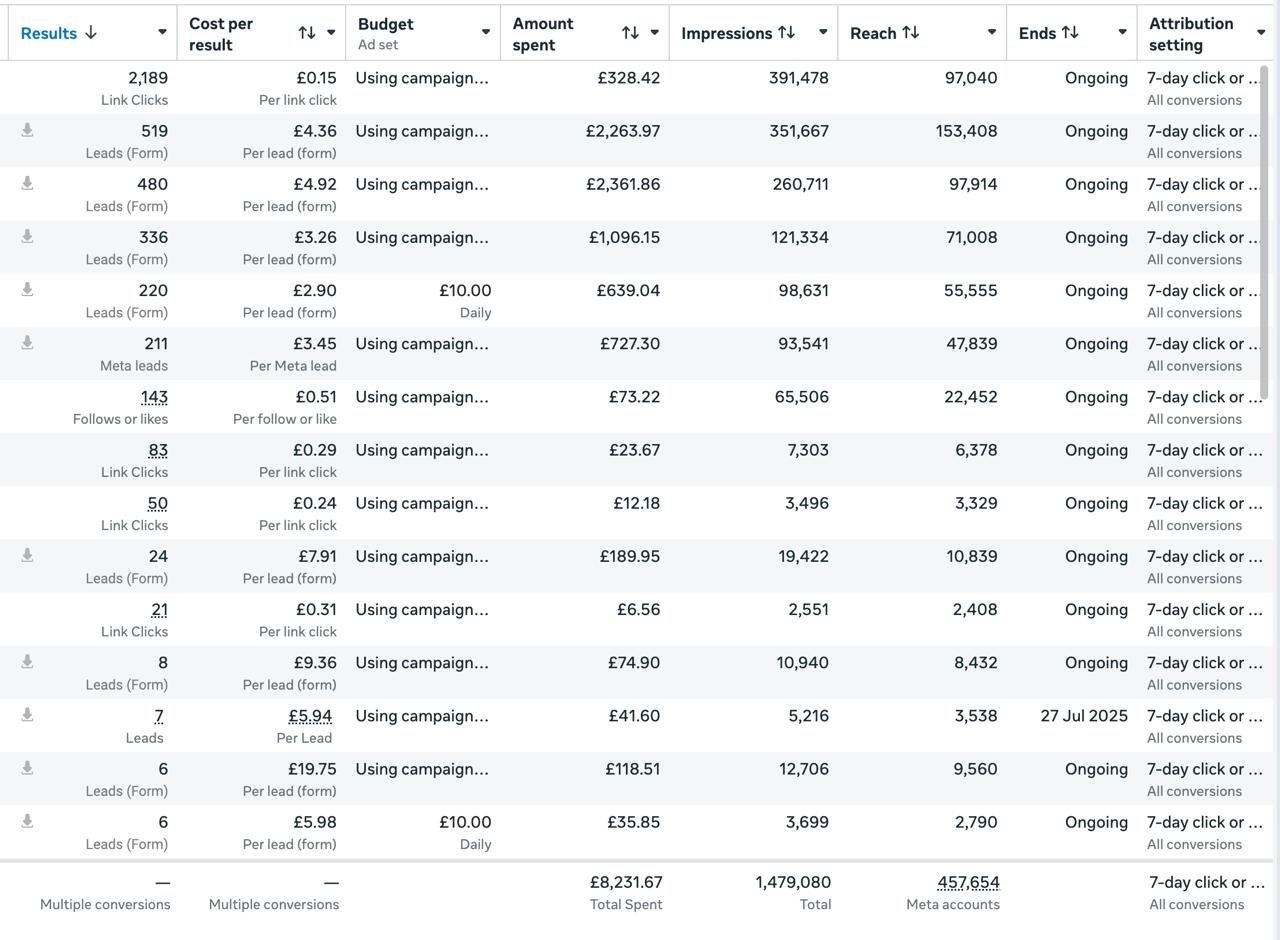Screen dimensions: 1280x940
Task: Click underlined total reach 457,654
Action: [x=968, y=882]
